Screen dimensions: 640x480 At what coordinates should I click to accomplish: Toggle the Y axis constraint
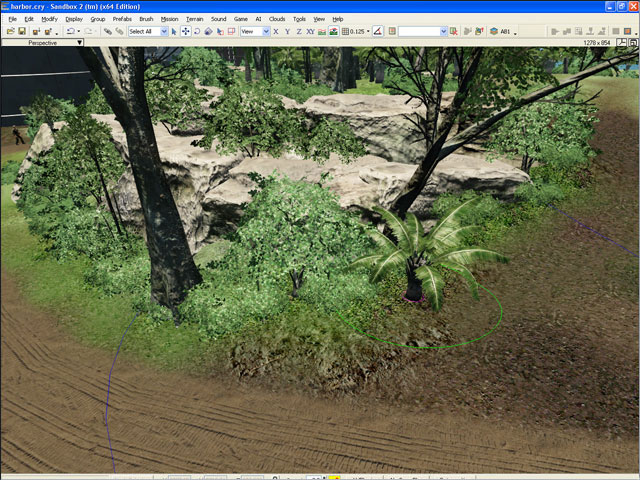click(289, 31)
